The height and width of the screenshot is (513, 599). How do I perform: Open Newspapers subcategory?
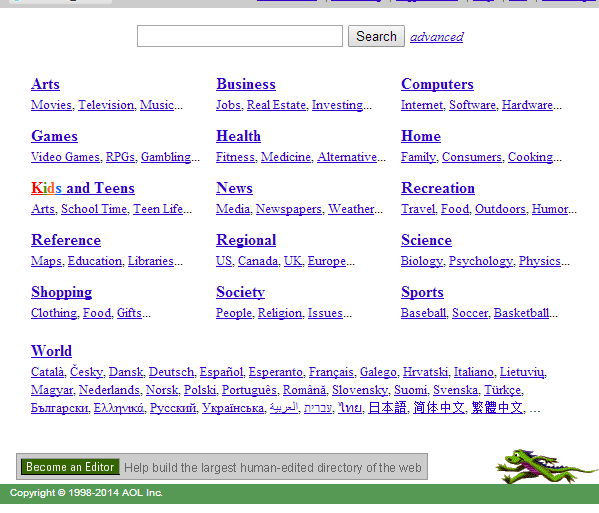click(289, 209)
